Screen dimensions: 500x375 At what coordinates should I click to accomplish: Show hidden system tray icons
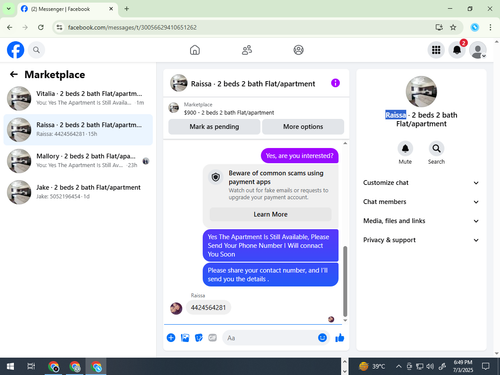[398, 367]
